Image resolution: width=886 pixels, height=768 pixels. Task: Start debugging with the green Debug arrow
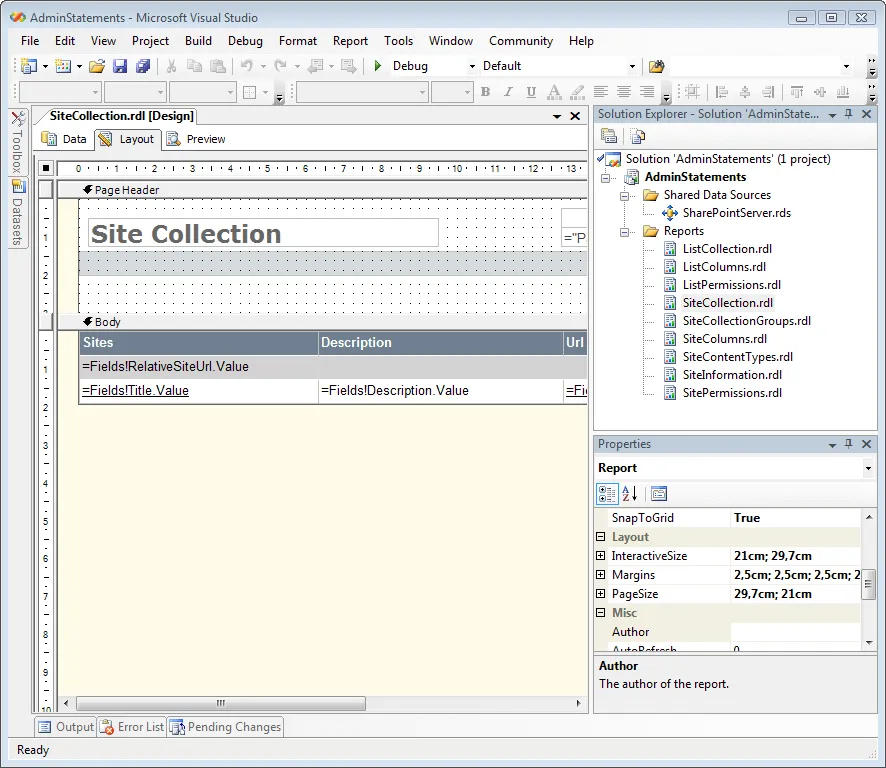tap(379, 67)
